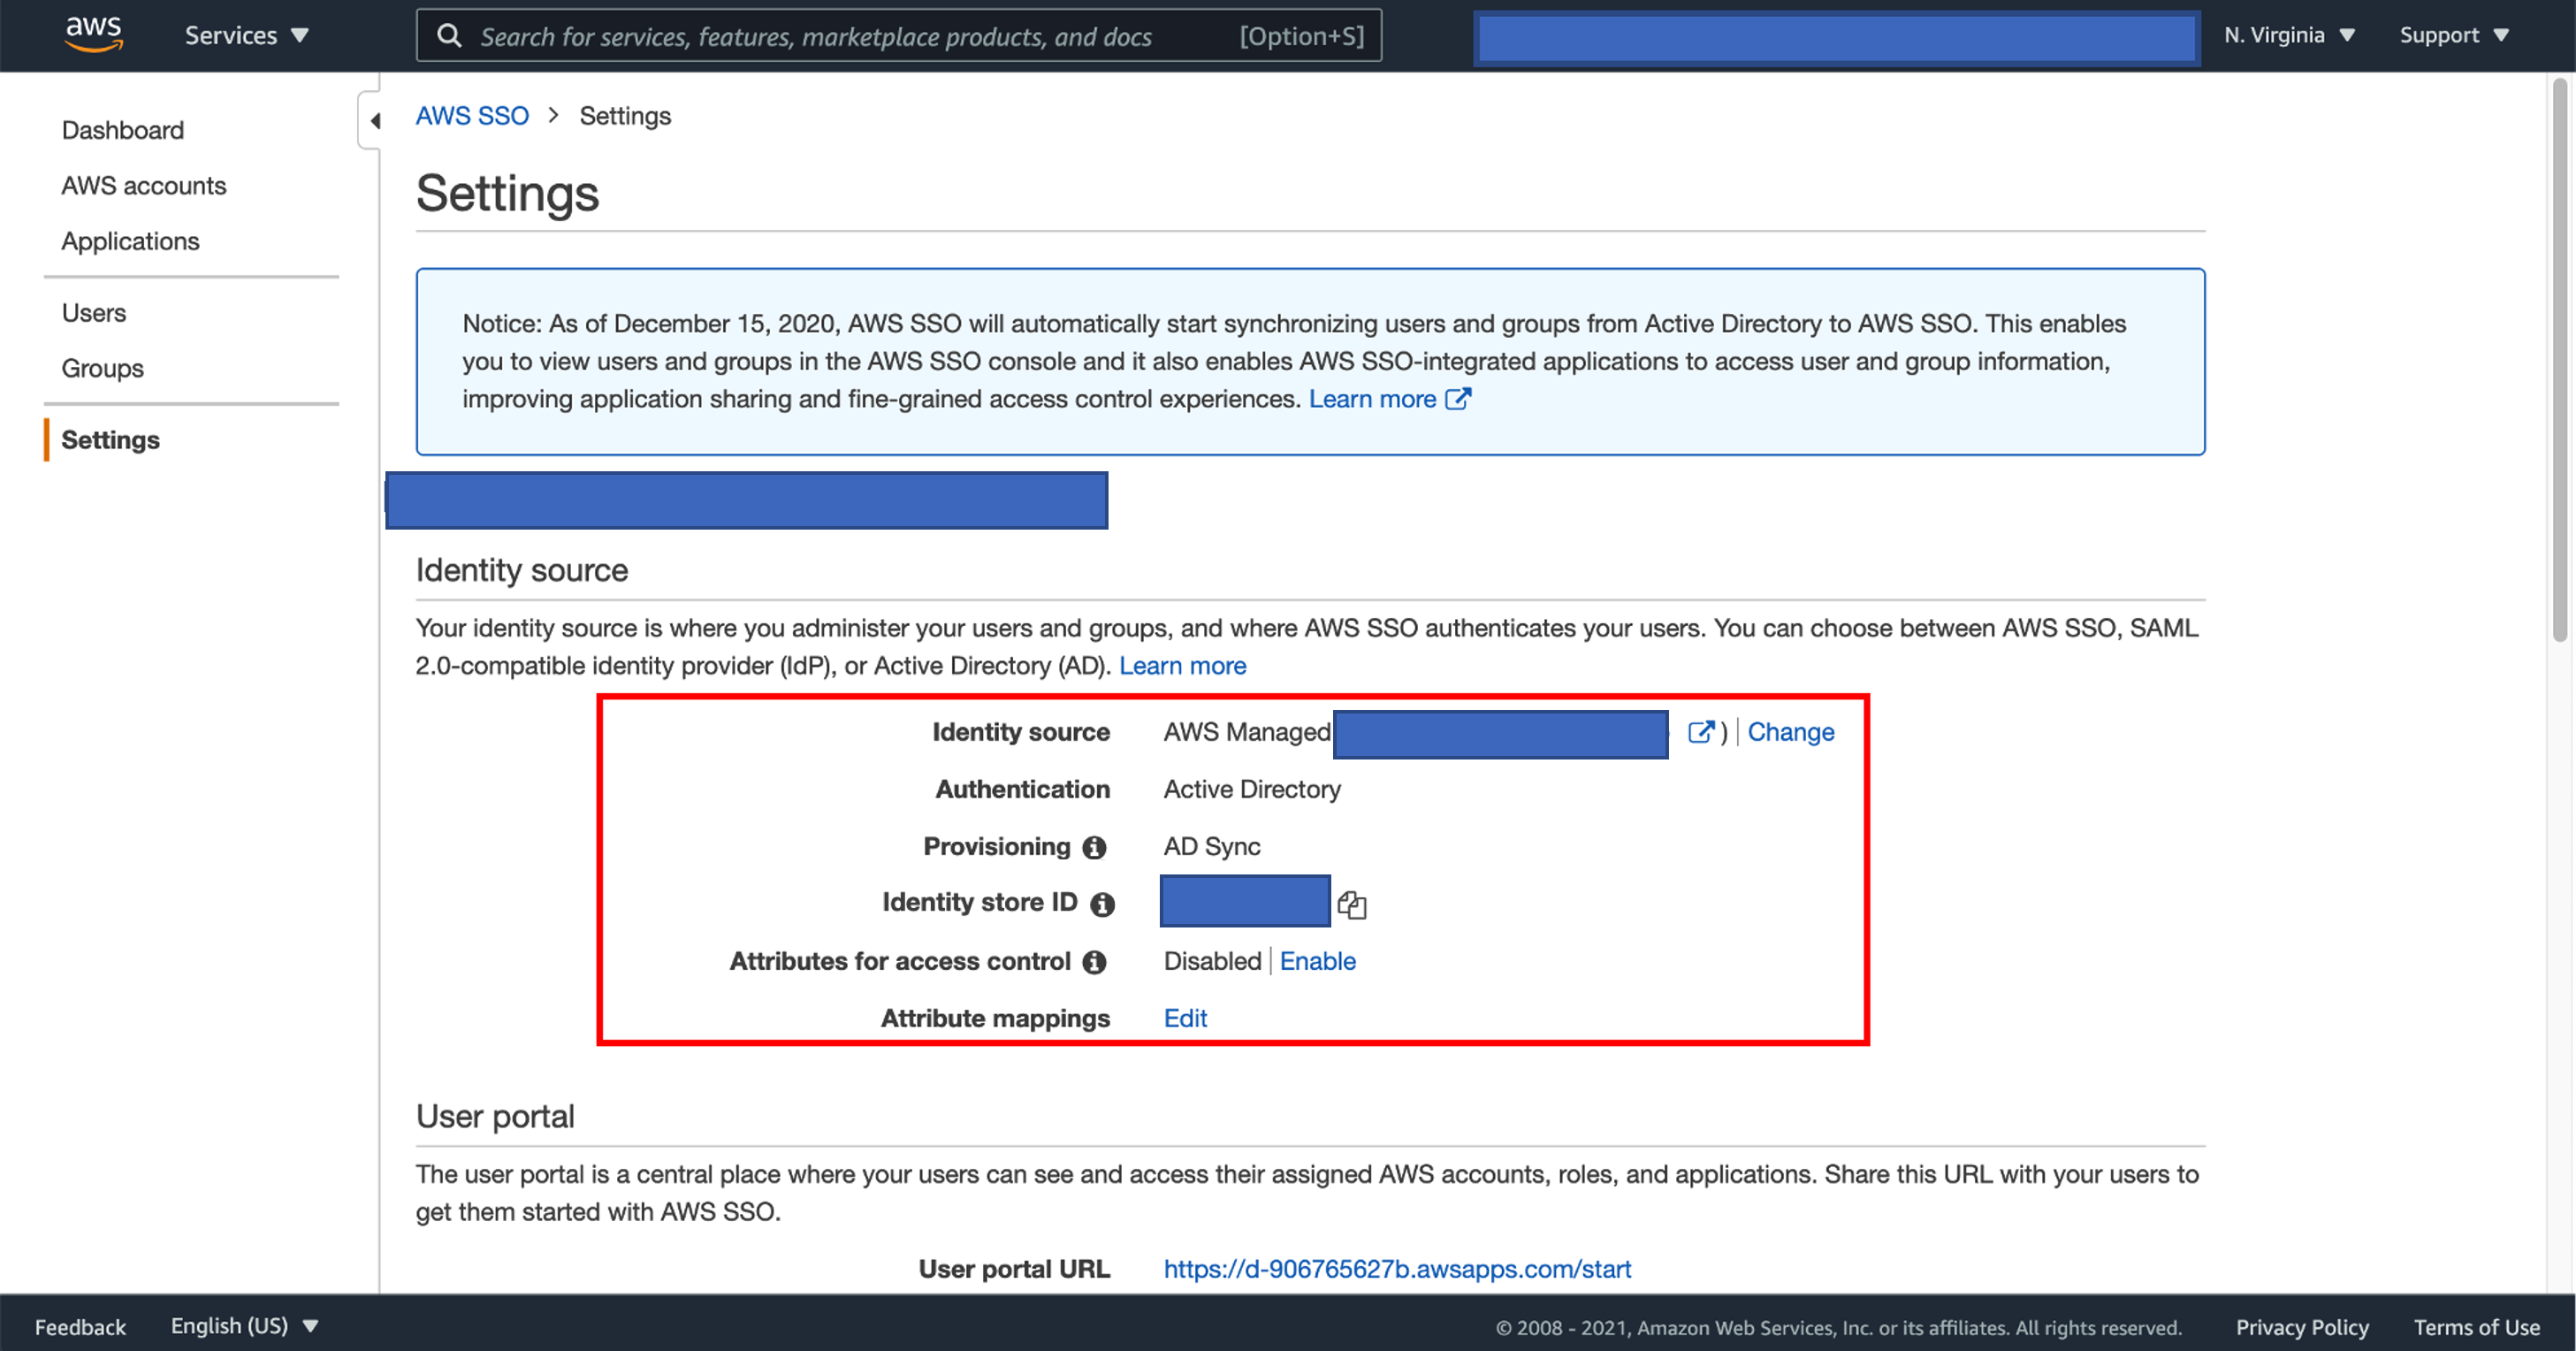
Task: Click the Identity store ID info icon
Action: pyautogui.click(x=1102, y=903)
